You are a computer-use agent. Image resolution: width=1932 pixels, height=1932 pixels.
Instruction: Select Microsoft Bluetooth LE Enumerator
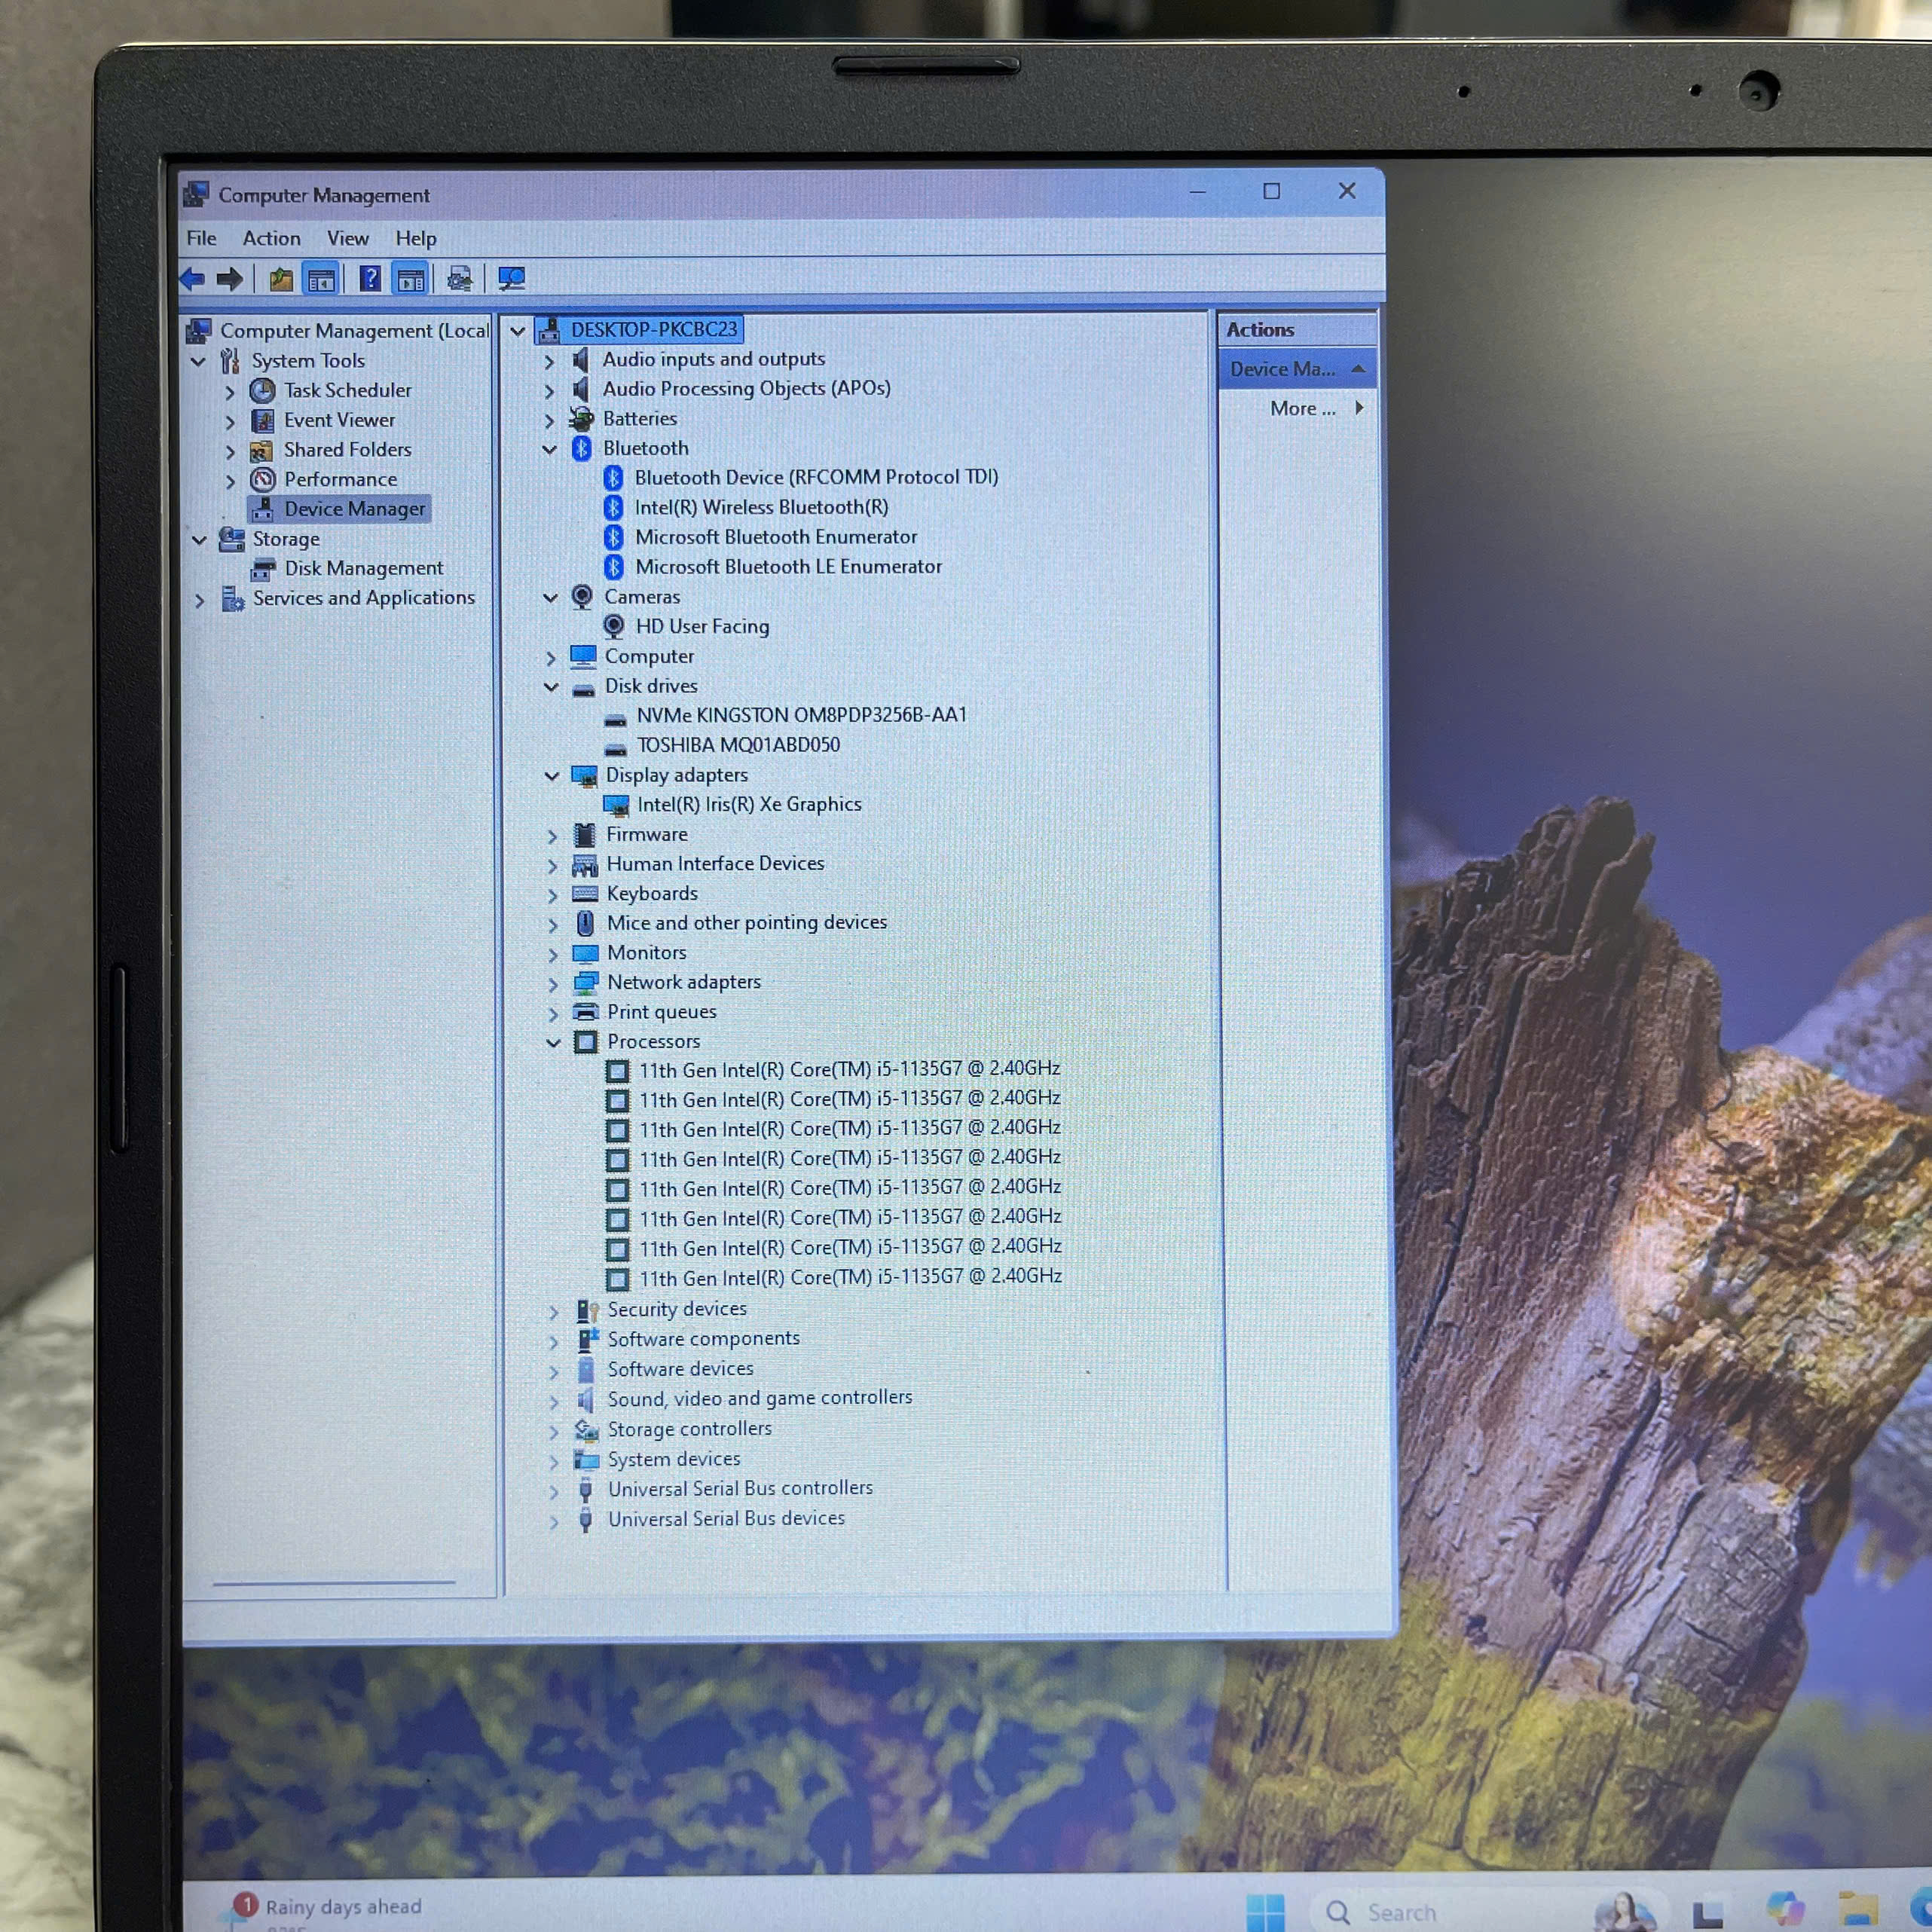(x=788, y=566)
